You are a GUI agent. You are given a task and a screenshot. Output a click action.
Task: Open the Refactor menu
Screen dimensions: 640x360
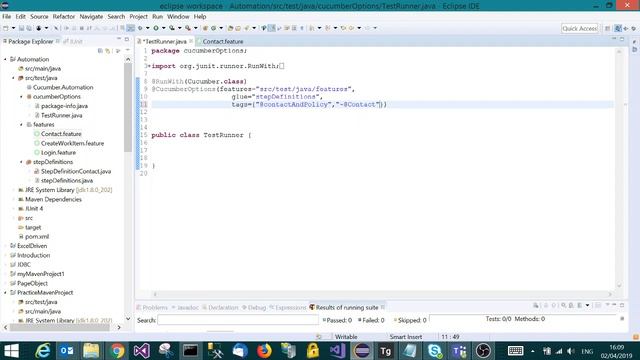64,17
